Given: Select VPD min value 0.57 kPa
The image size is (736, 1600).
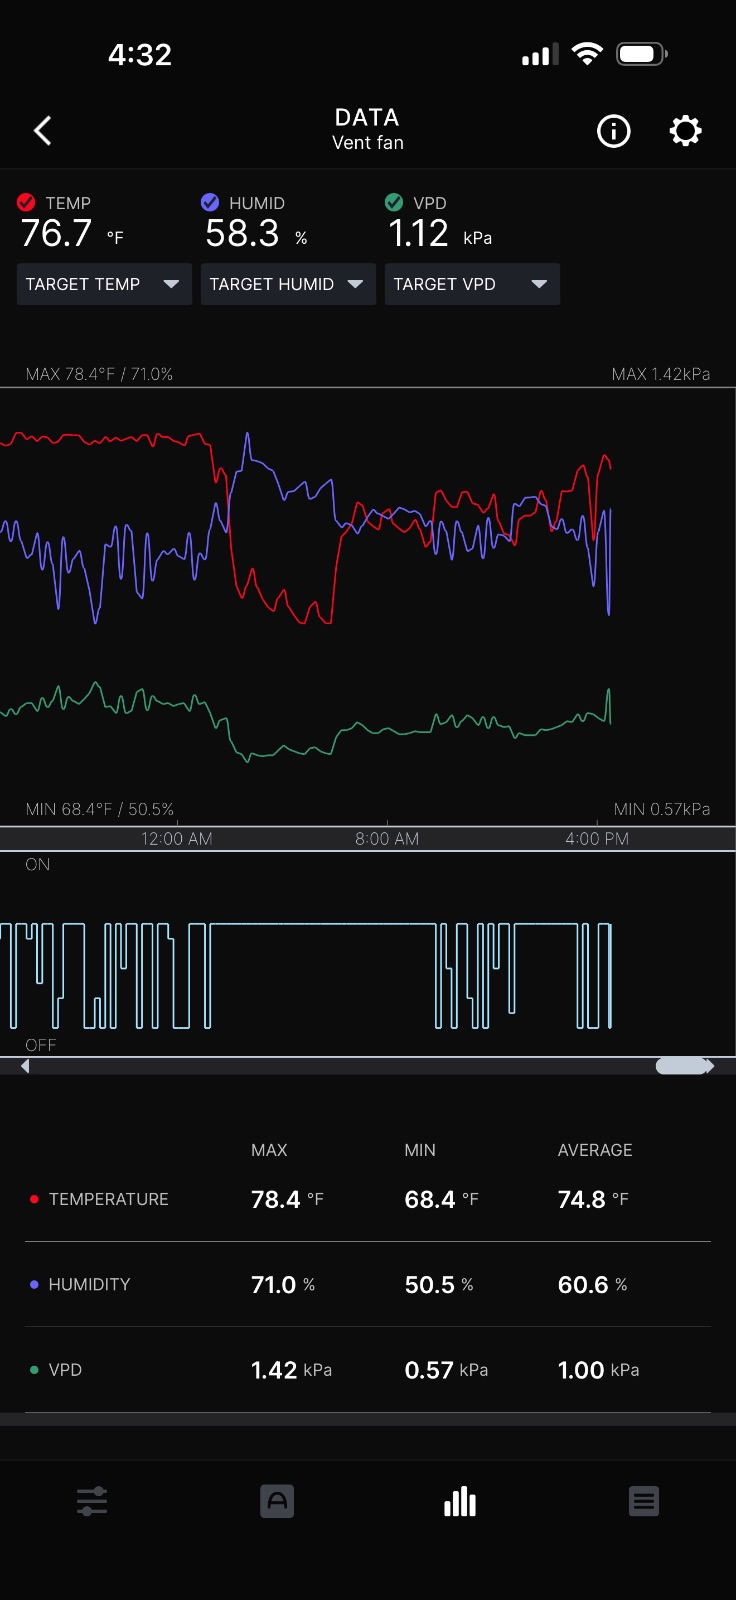Looking at the screenshot, I should tap(446, 1370).
